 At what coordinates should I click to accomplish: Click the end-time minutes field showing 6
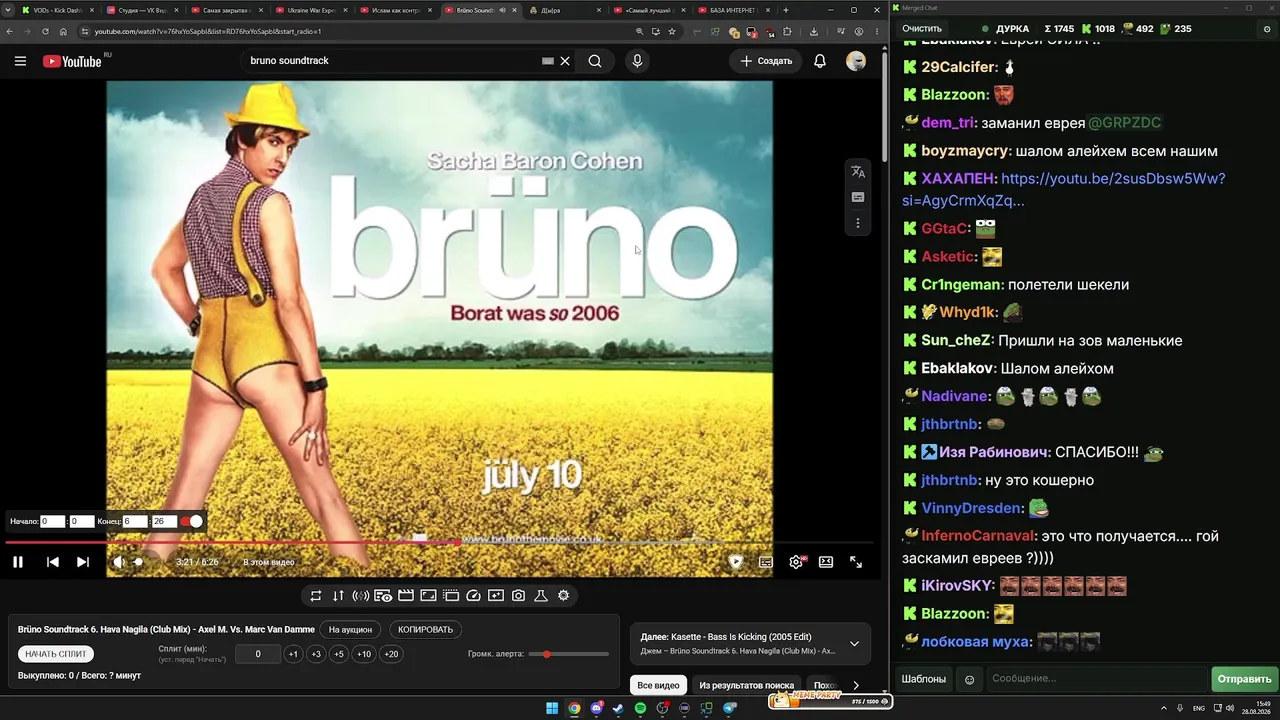point(135,521)
